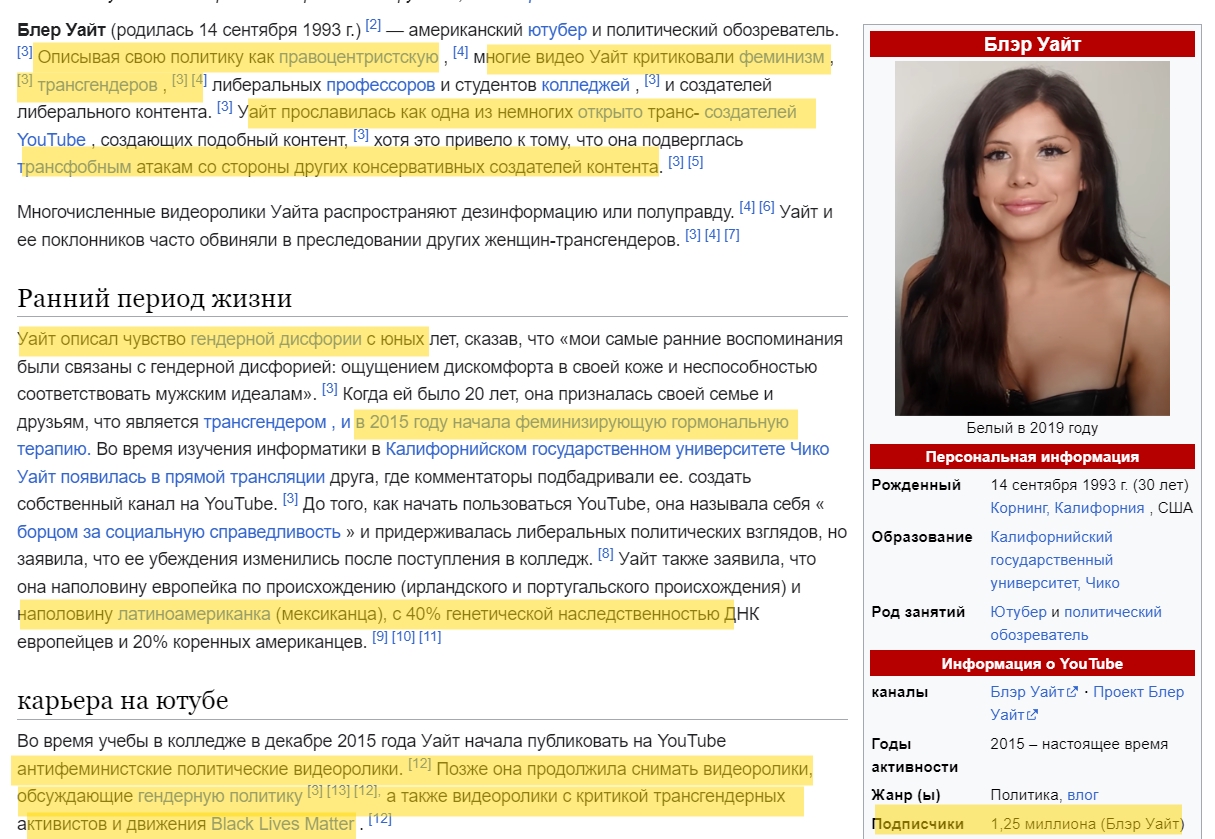Open the "гендерную политику" link
Image resolution: width=1215 pixels, height=839 pixels.
pos(220,797)
